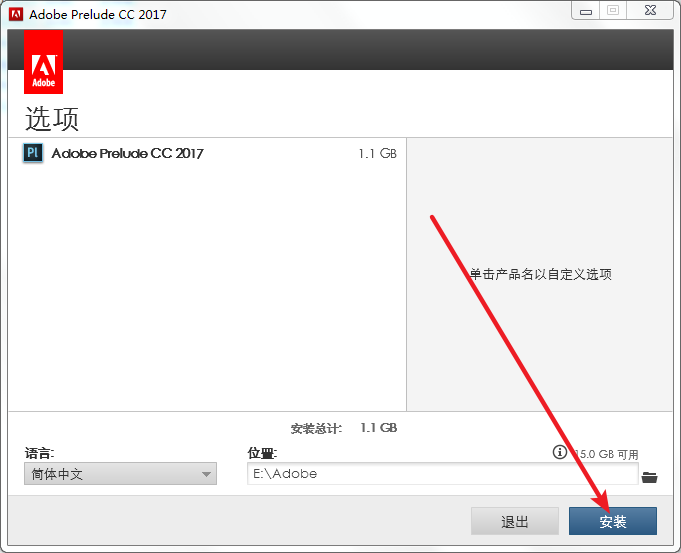Click the info icon beside available space
681x553 pixels.
[x=559, y=452]
